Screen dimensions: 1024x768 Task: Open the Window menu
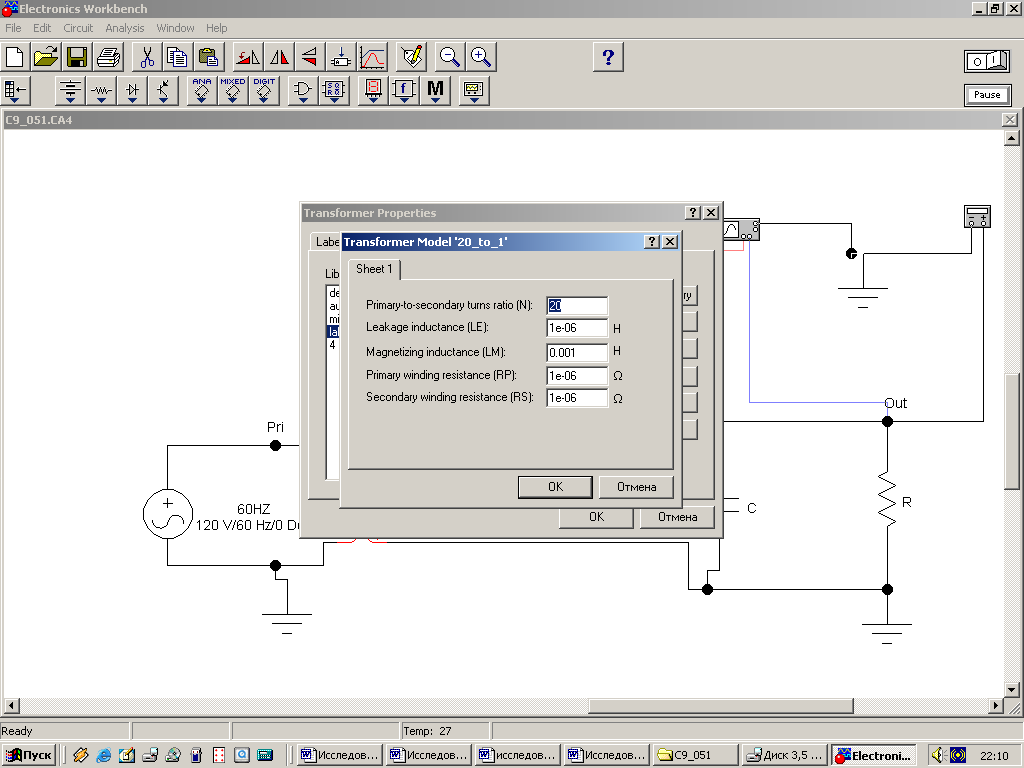[x=175, y=28]
